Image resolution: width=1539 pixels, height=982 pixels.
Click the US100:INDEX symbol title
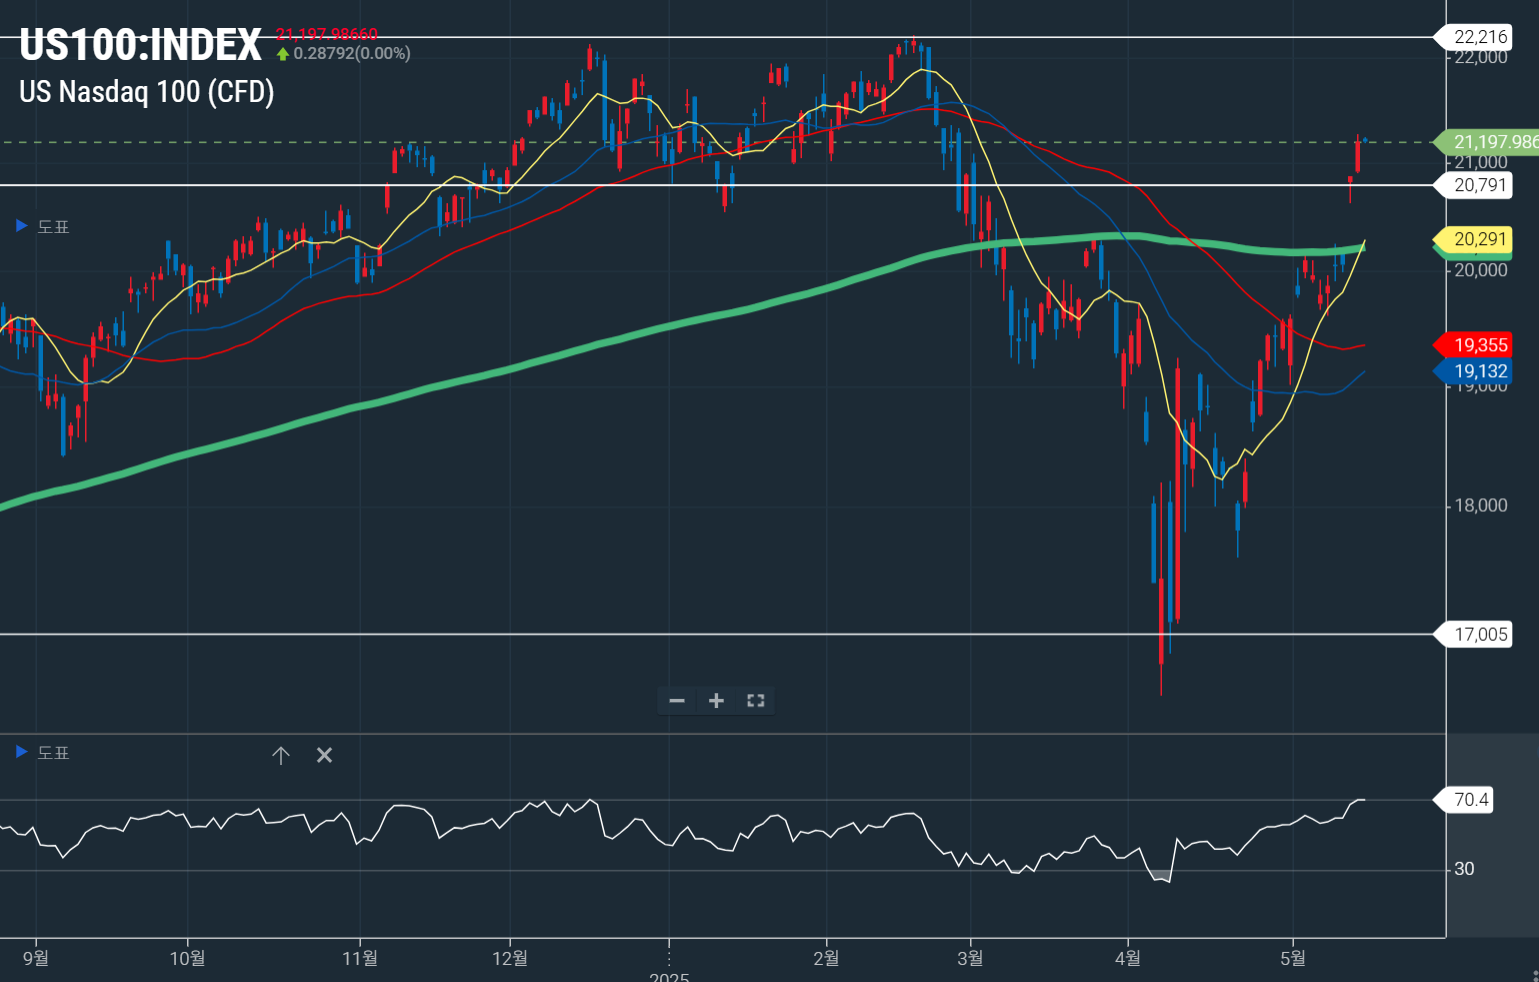point(140,45)
